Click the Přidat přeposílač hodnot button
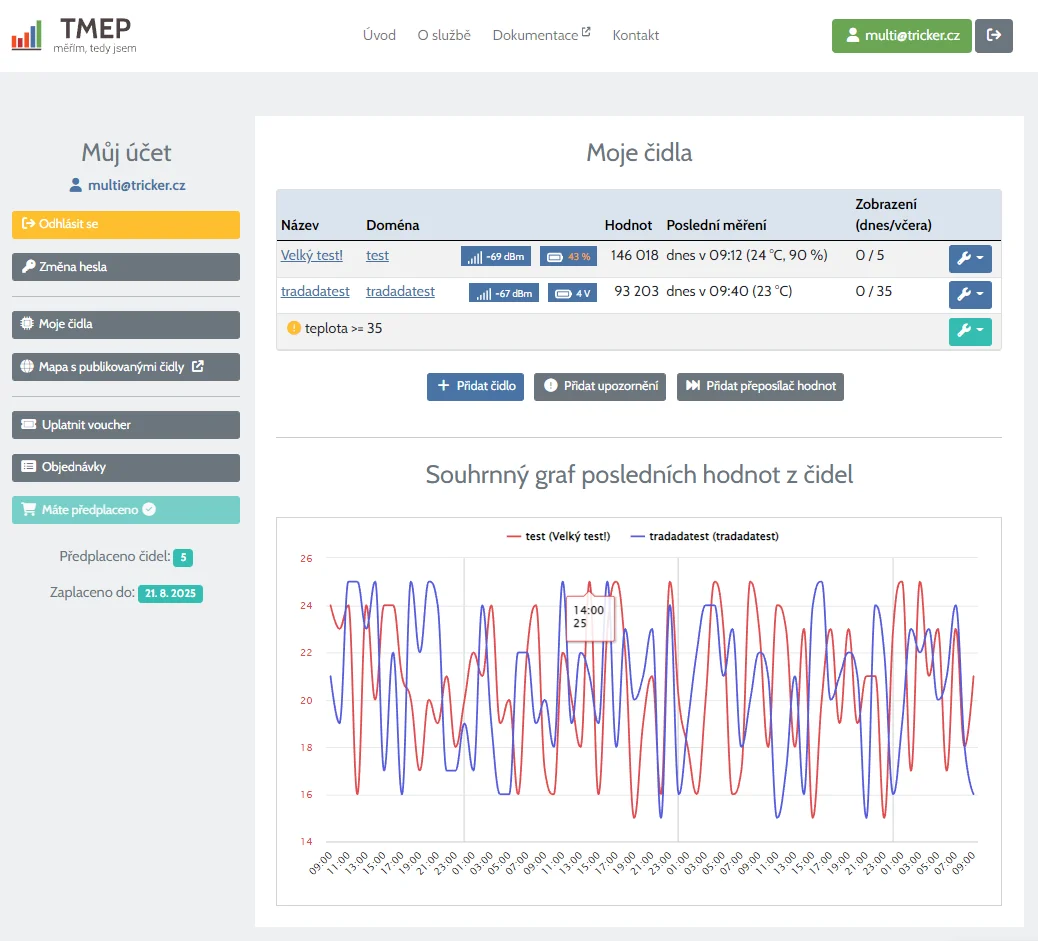Viewport: 1038px width, 941px height. pos(760,386)
